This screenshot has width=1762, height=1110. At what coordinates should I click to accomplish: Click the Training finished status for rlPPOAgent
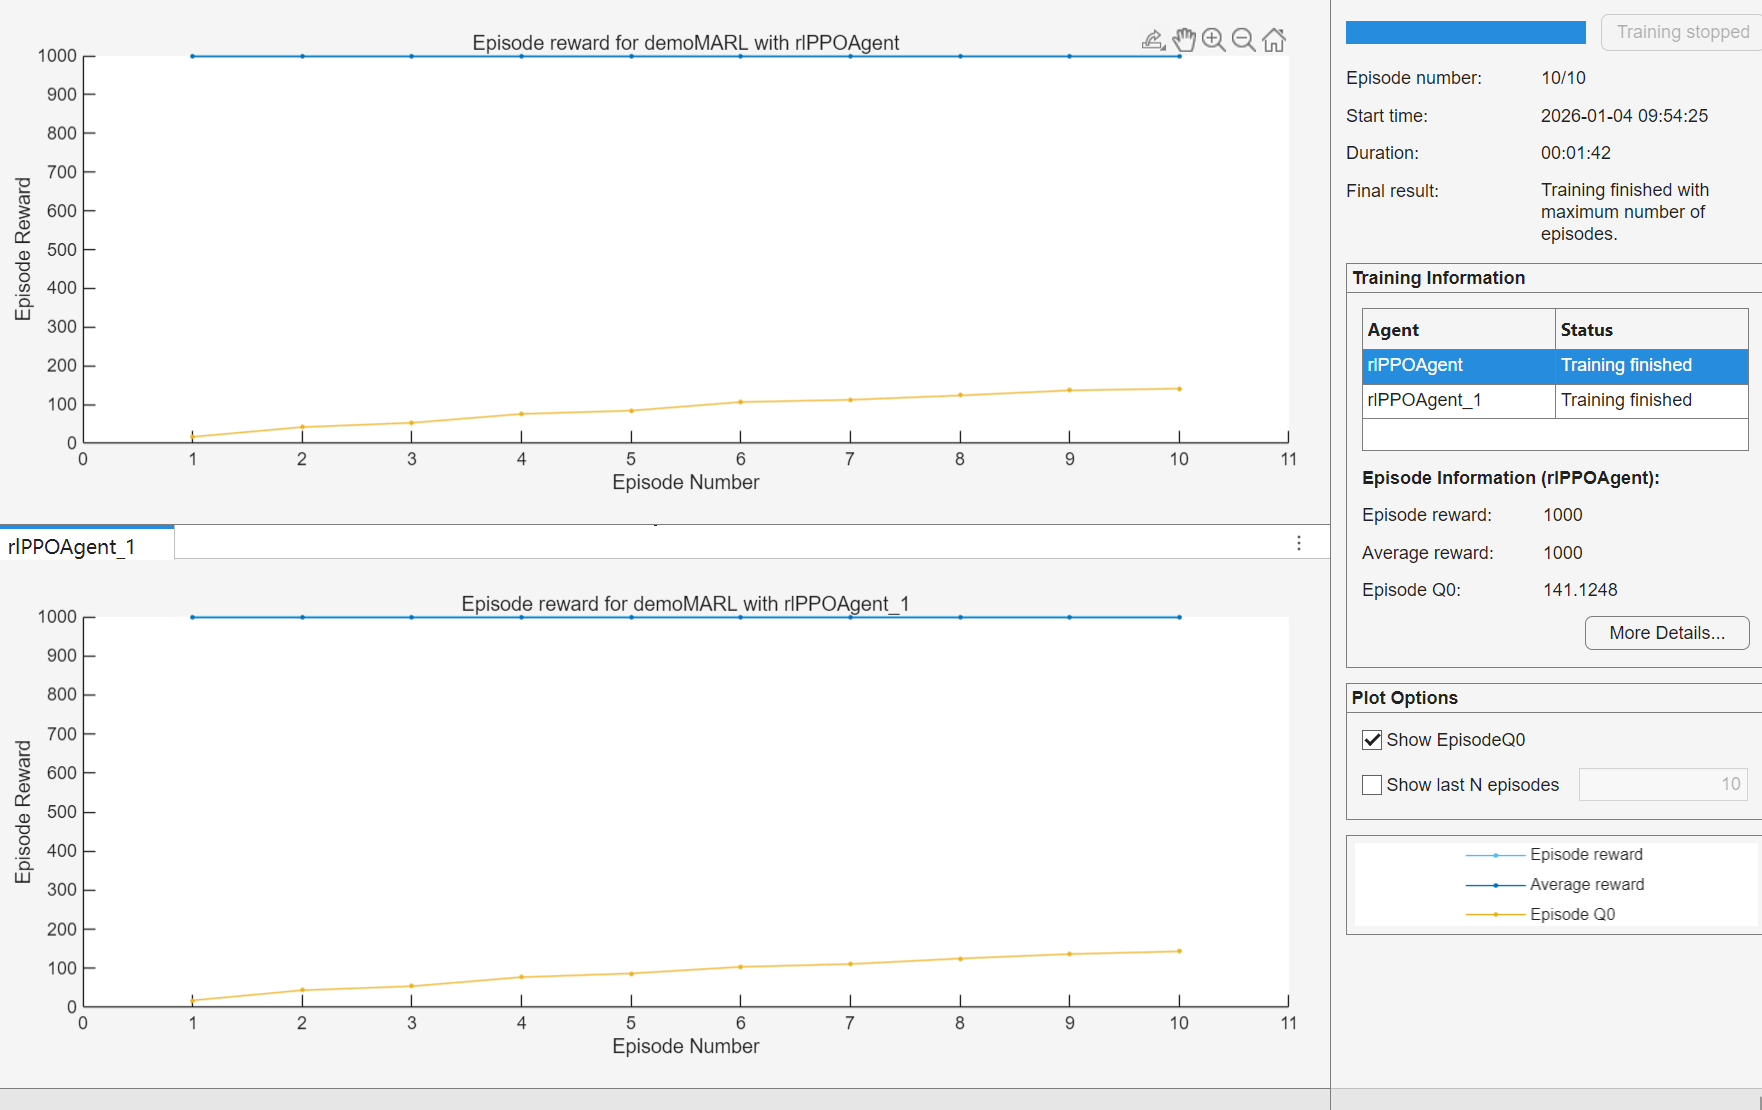point(1626,365)
